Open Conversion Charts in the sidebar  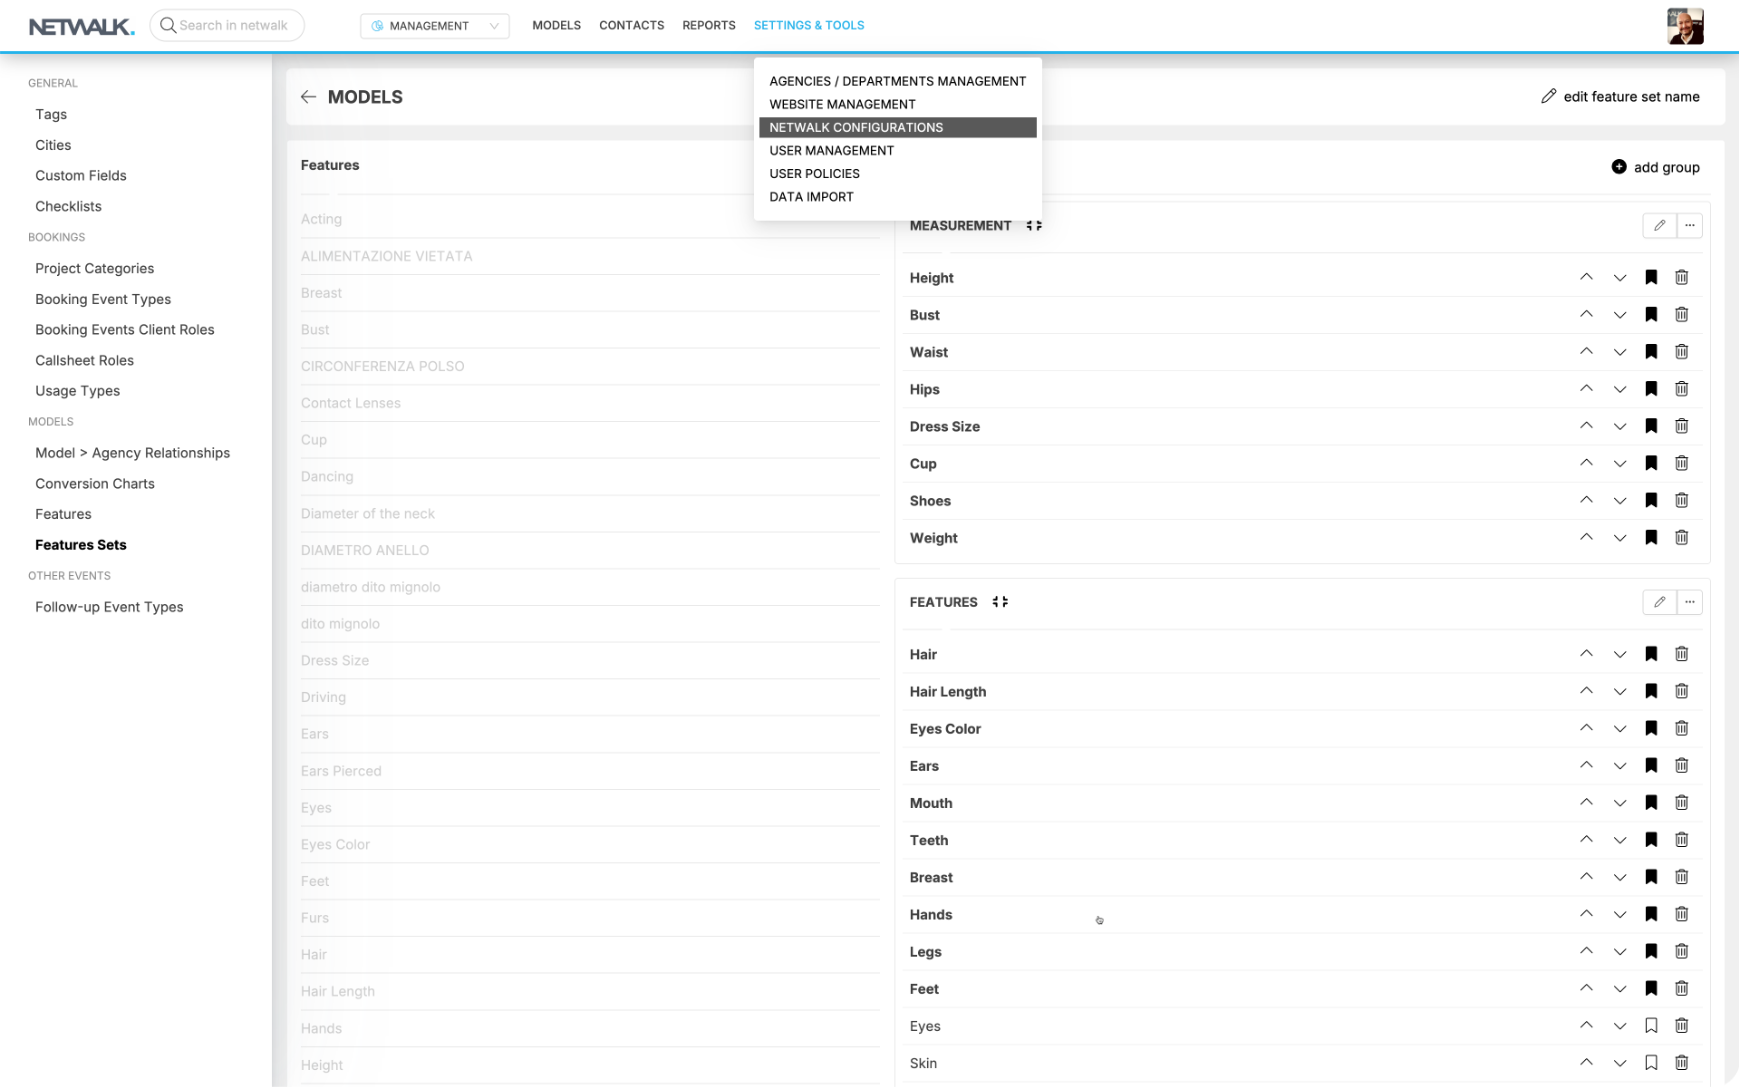point(95,484)
